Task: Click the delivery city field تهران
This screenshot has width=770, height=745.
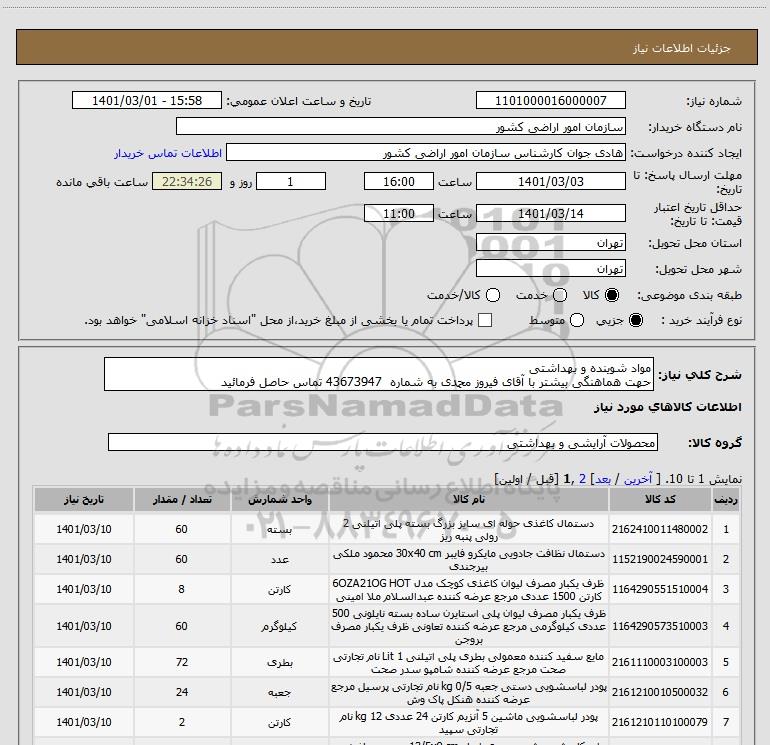Action: click(x=550, y=268)
